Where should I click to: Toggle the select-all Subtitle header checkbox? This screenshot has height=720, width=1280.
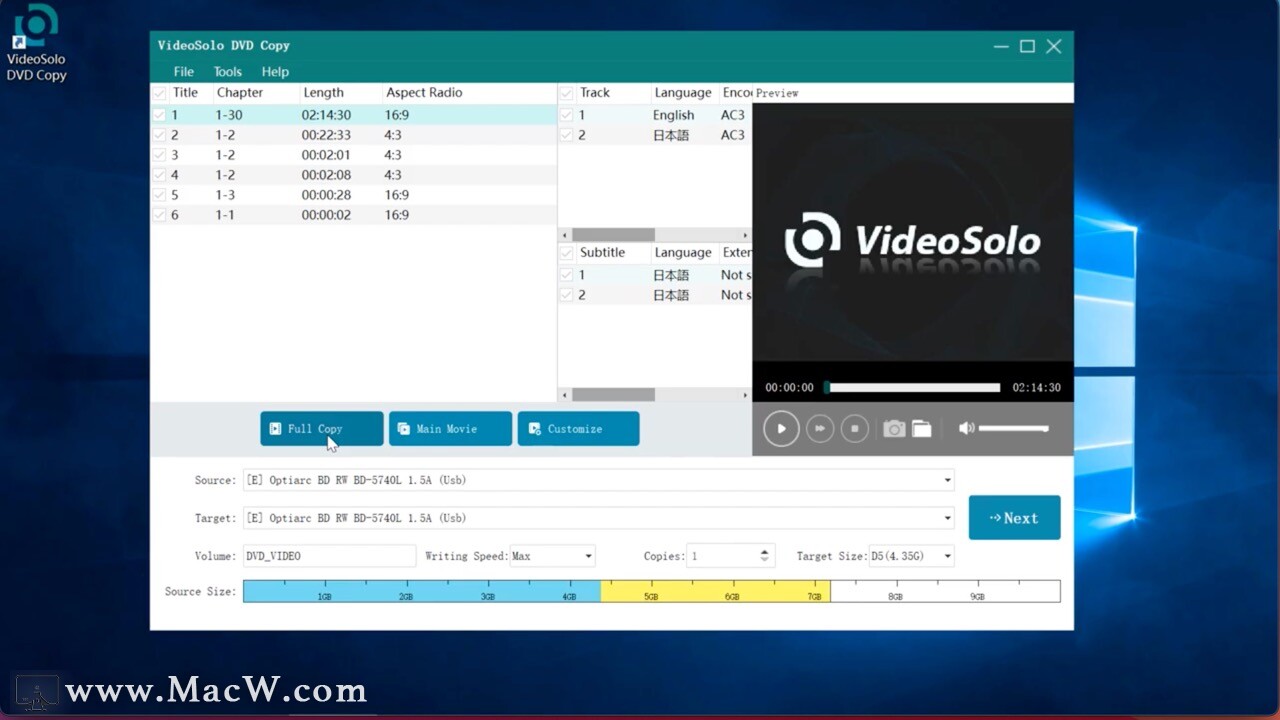(x=566, y=253)
